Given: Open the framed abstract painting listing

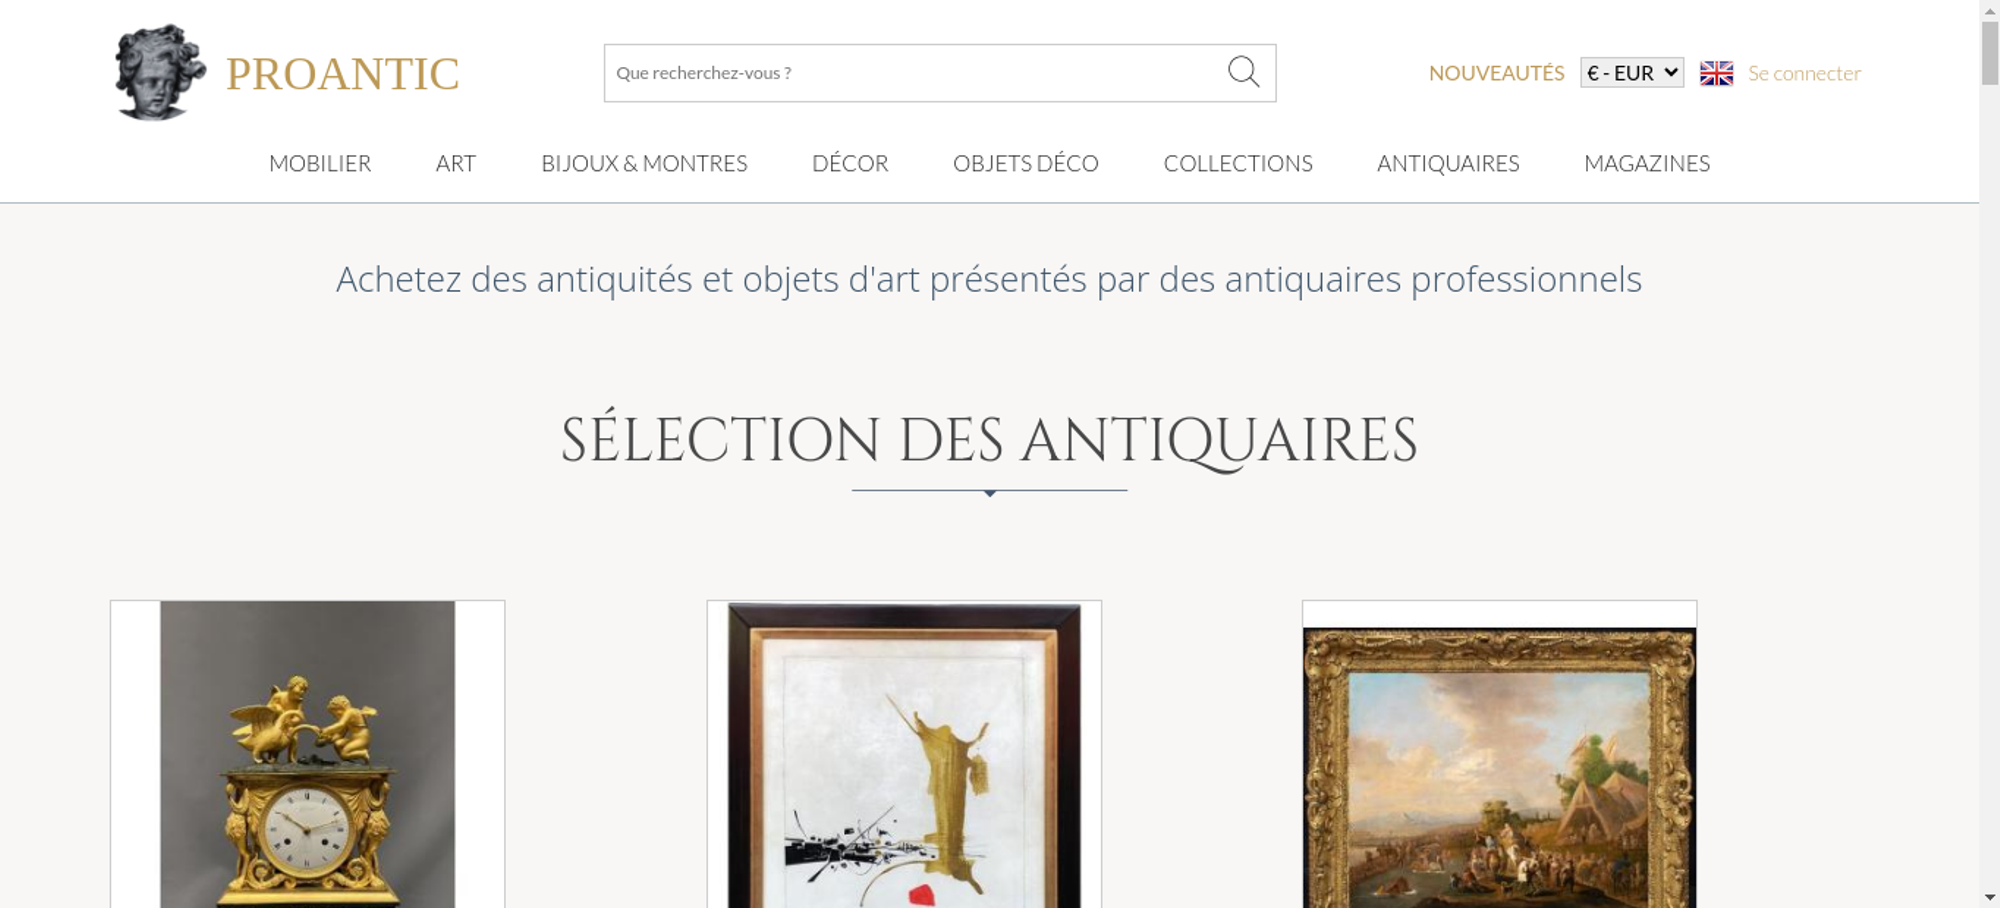Looking at the screenshot, I should point(904,754).
